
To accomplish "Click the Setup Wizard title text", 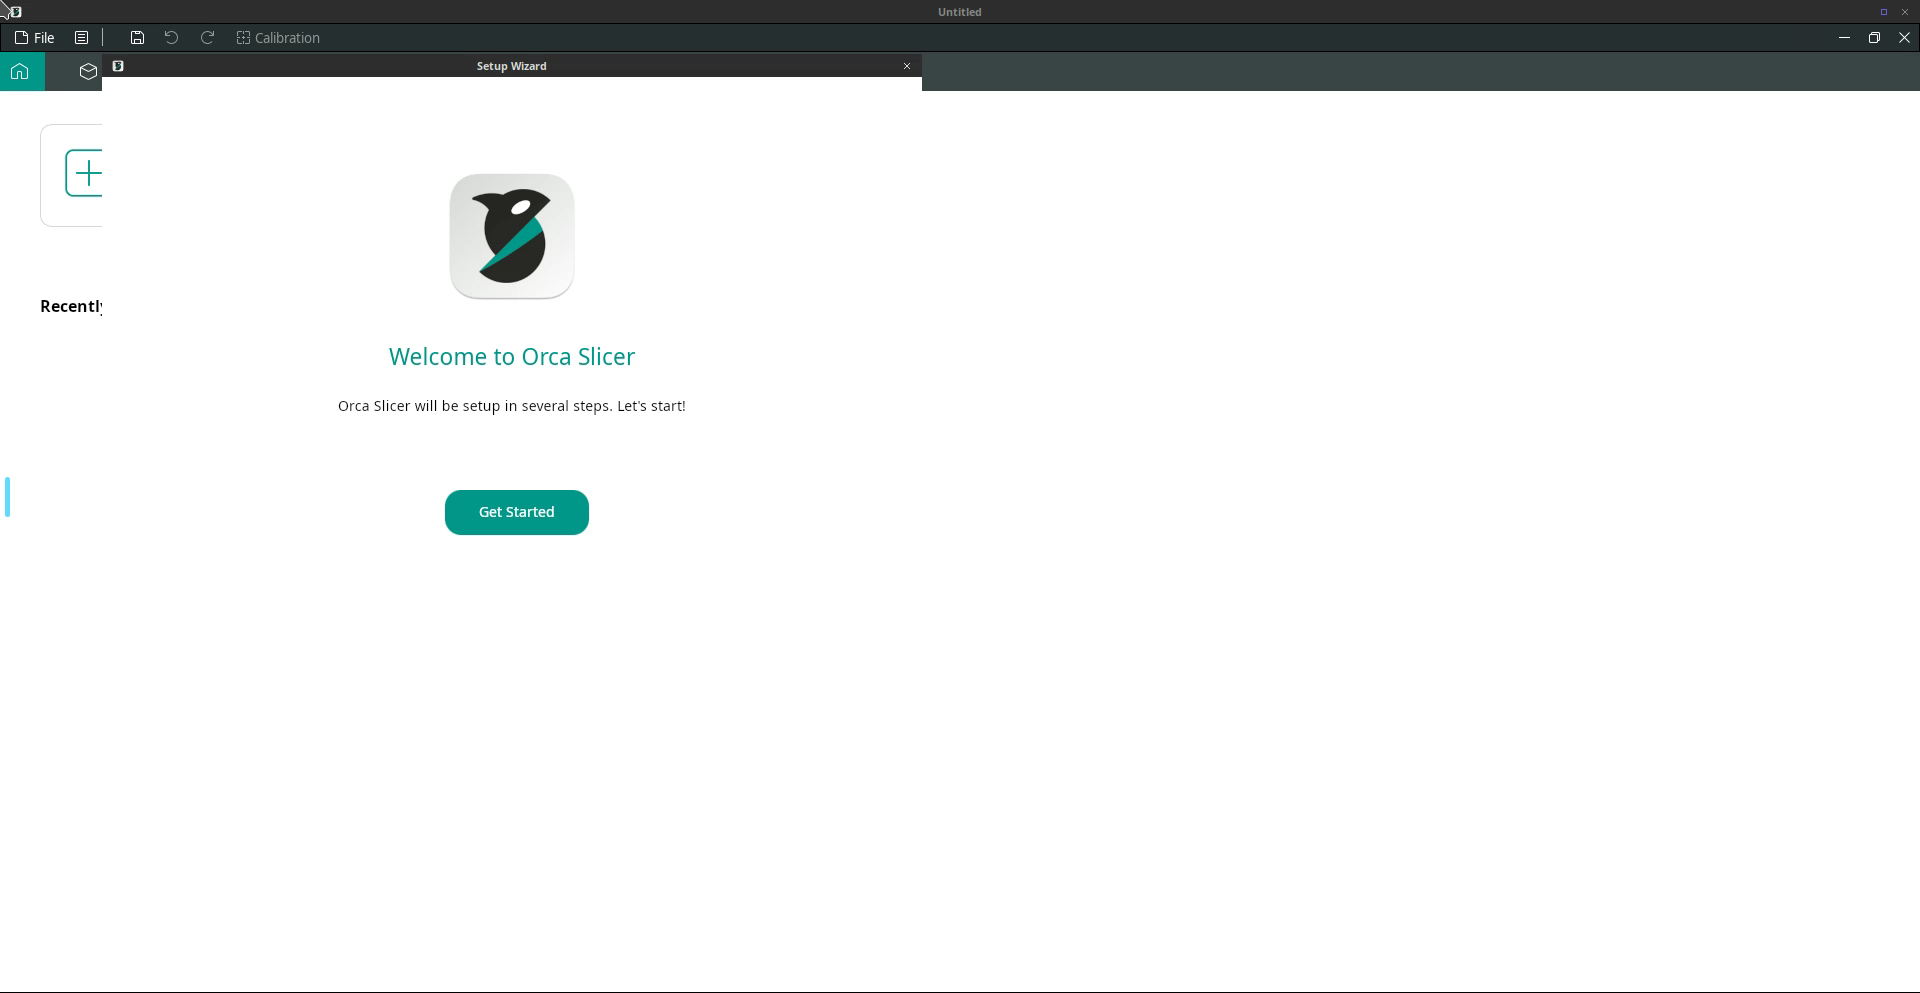I will pos(511,66).
